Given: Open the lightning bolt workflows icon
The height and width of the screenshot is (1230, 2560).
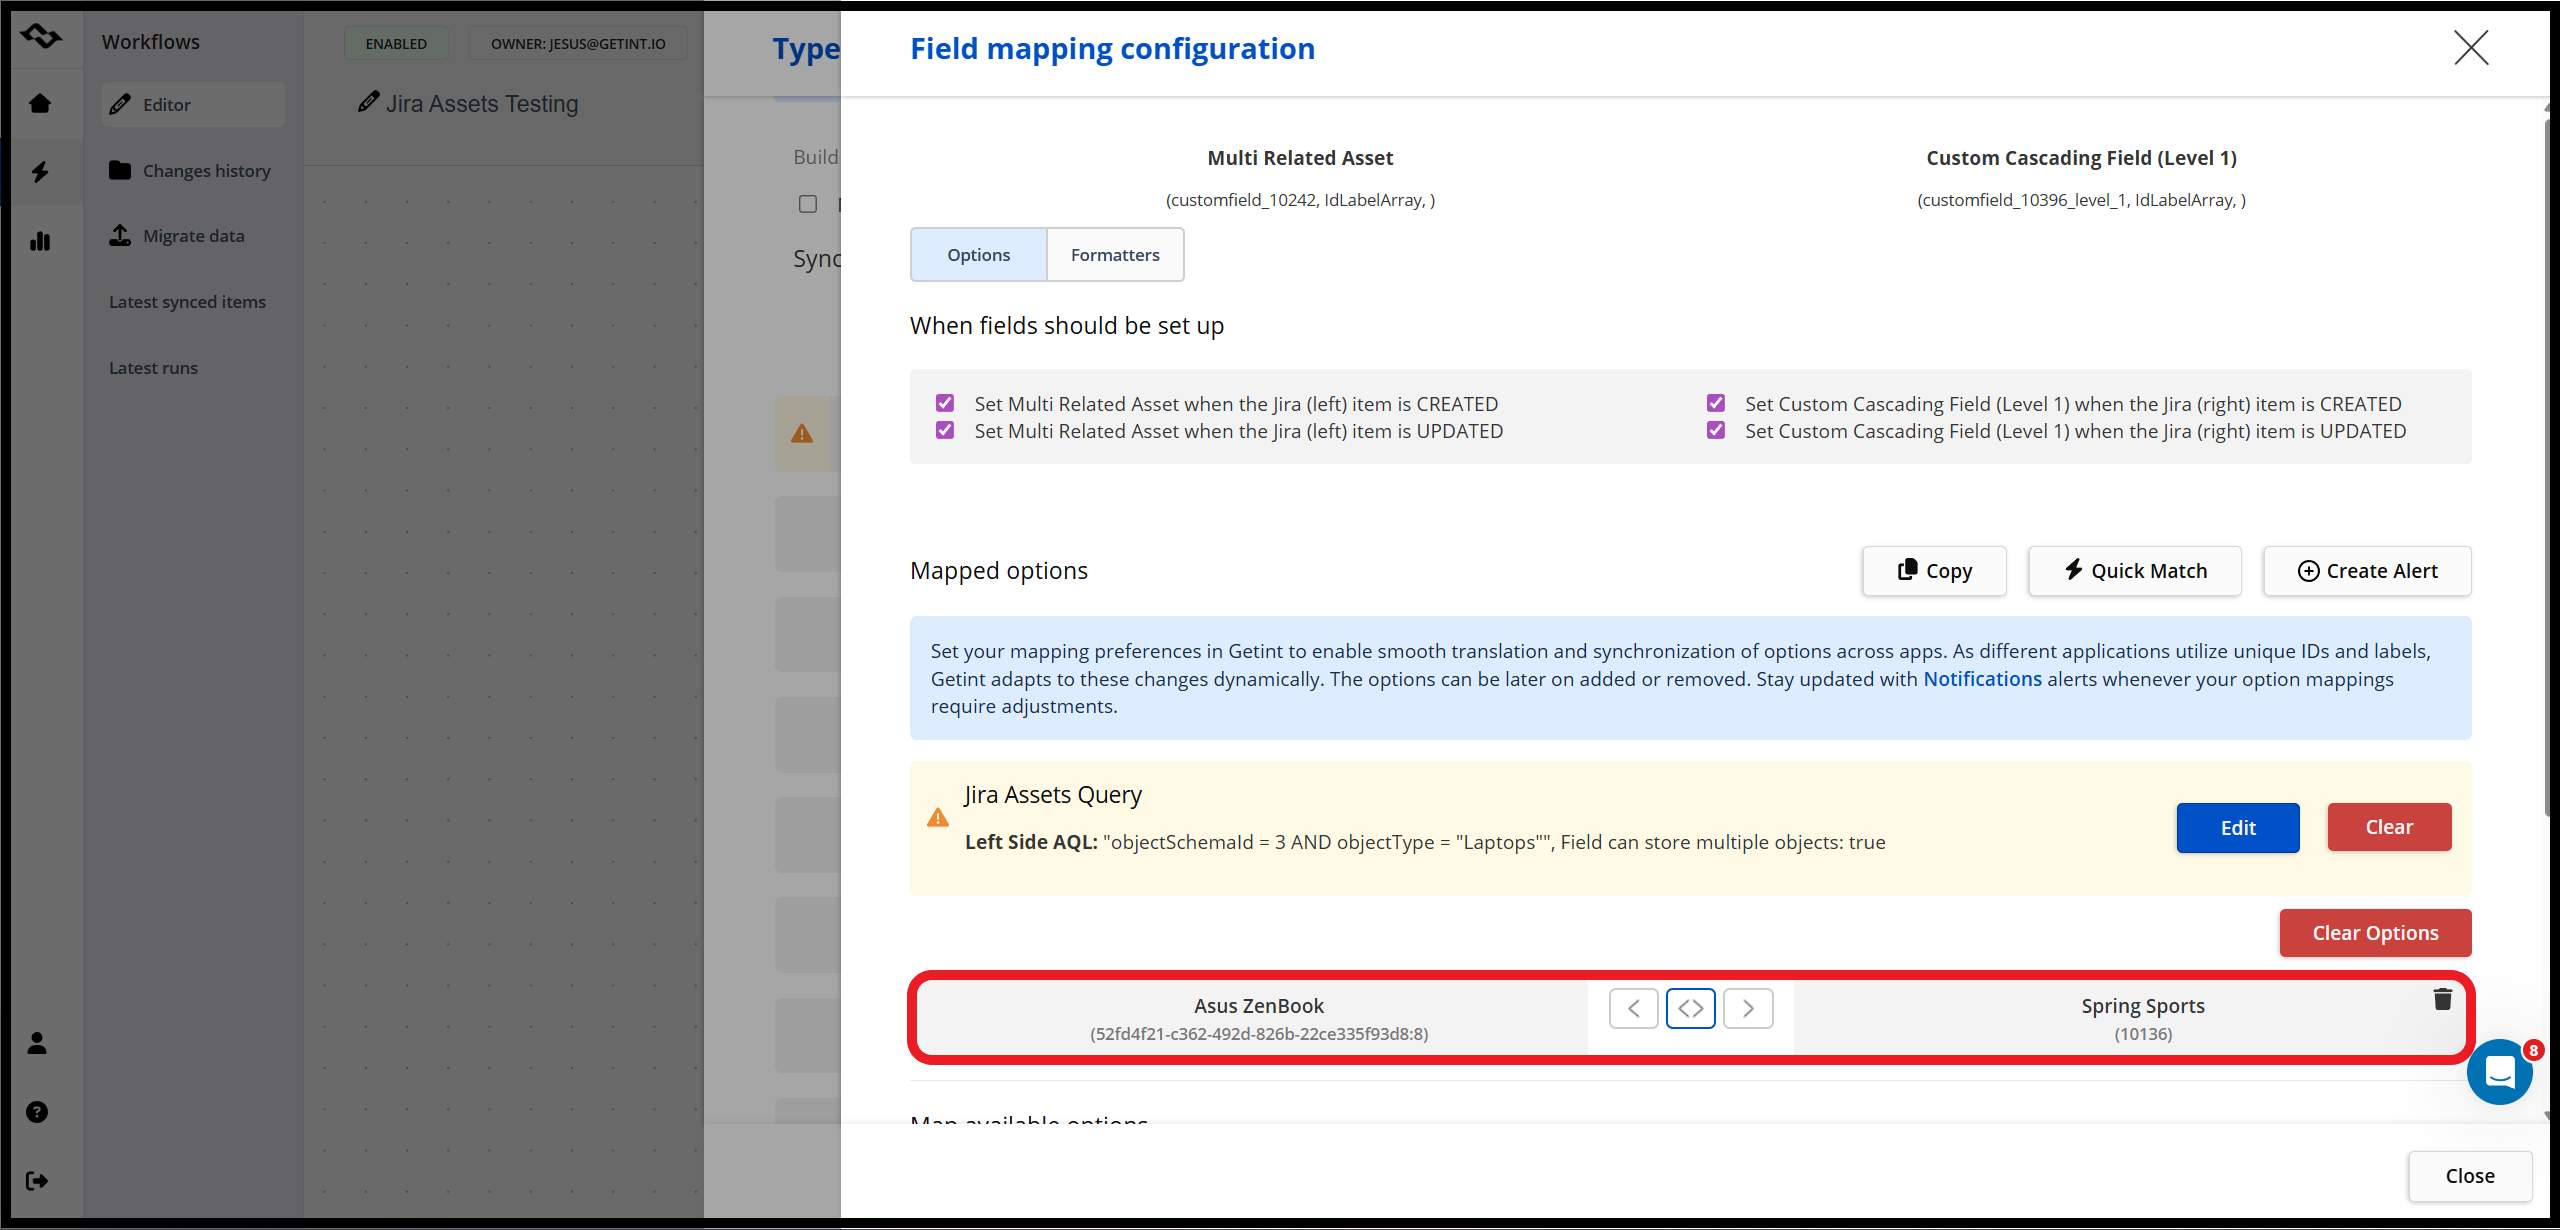Looking at the screenshot, I should click(40, 172).
